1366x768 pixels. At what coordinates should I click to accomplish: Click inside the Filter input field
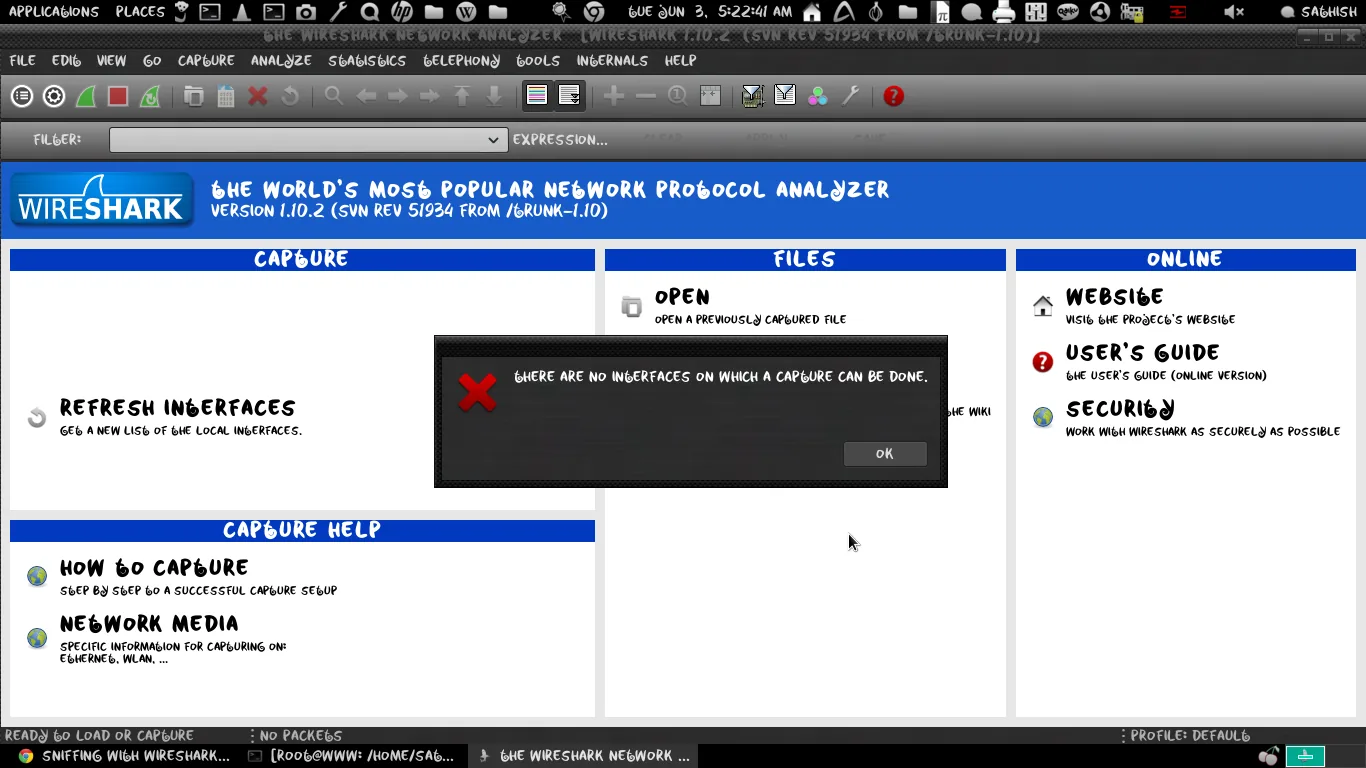[297, 140]
